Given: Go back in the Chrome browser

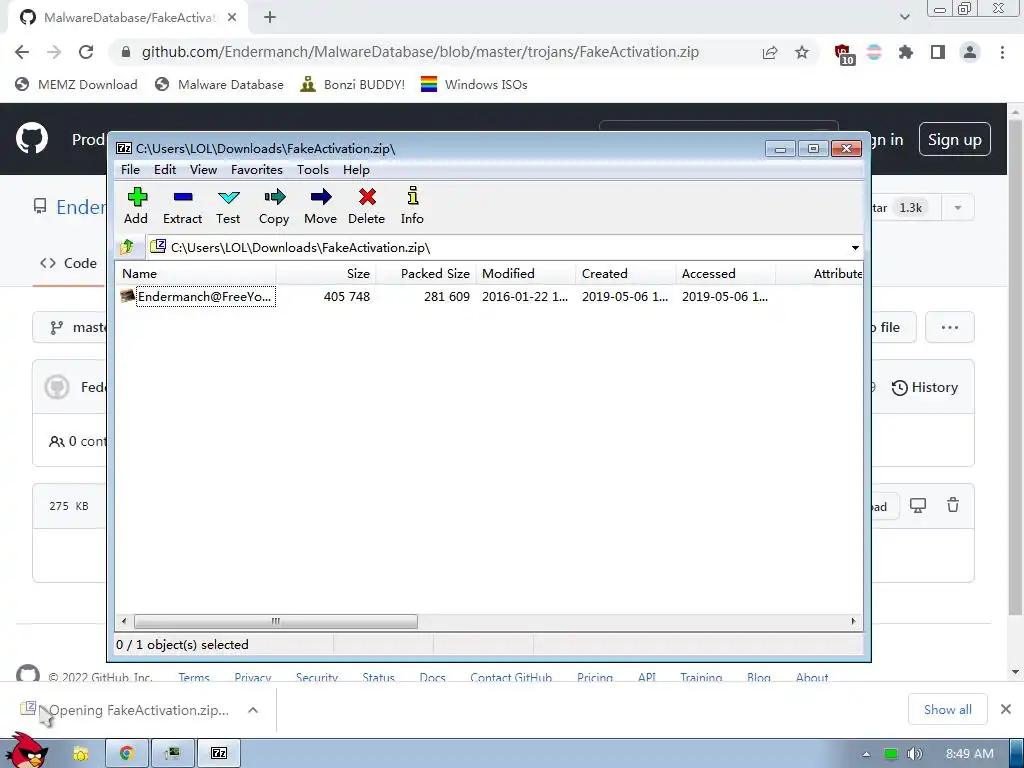Looking at the screenshot, I should click(x=22, y=52).
